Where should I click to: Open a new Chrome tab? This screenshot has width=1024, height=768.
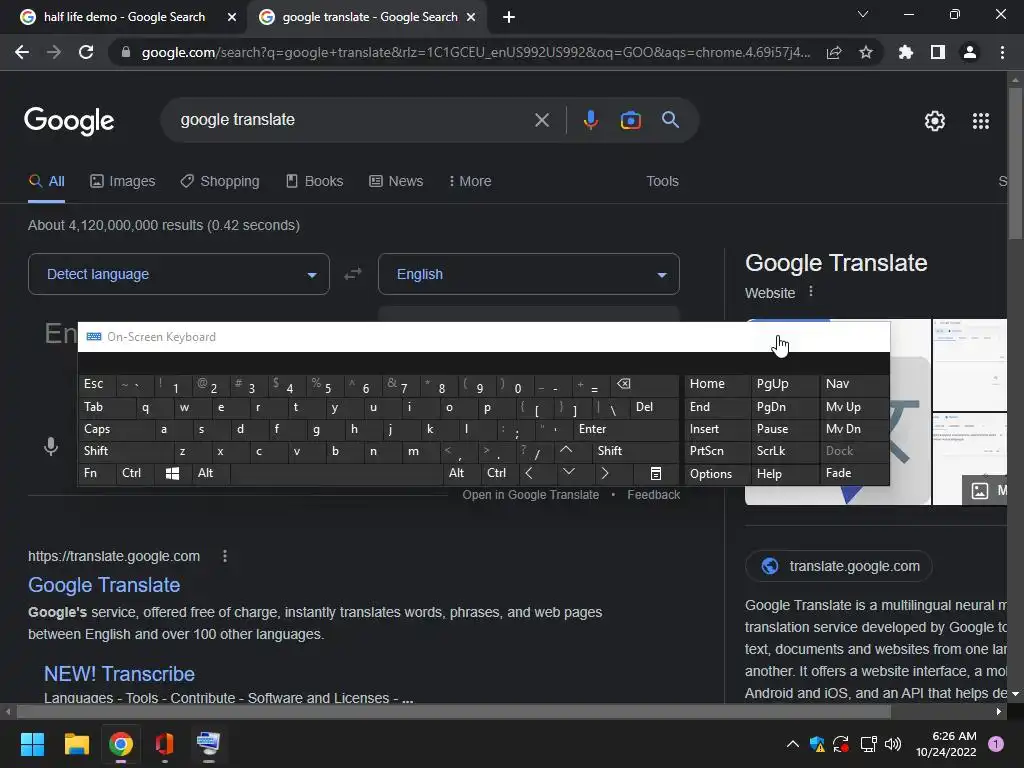click(x=509, y=17)
